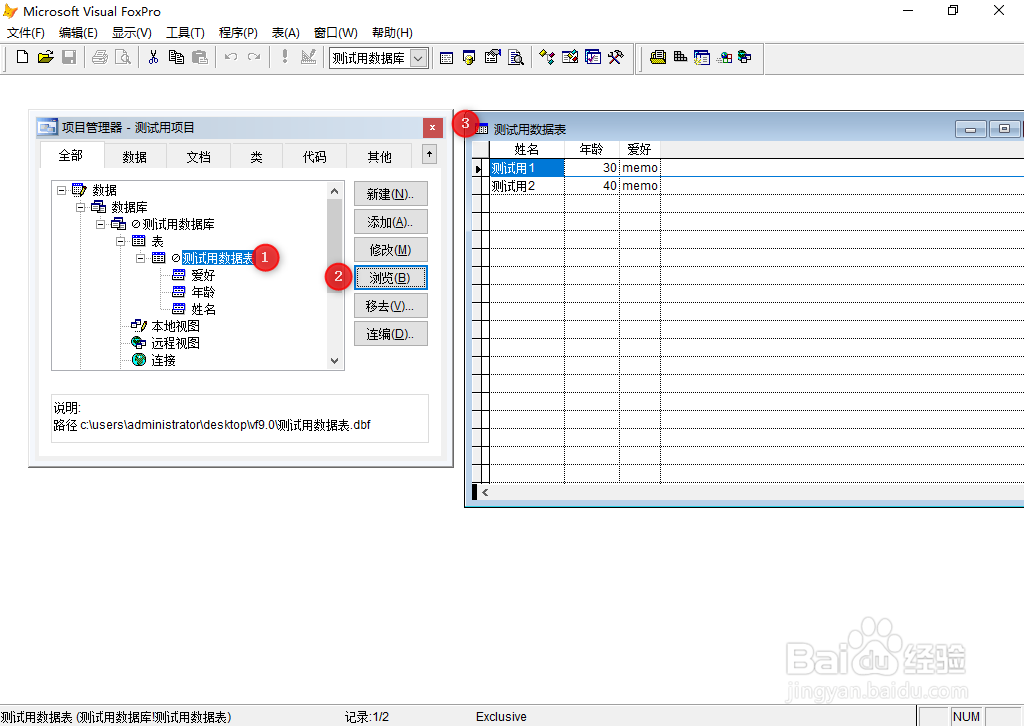
Task: Open the Document View toolbar icon
Action: pos(516,58)
